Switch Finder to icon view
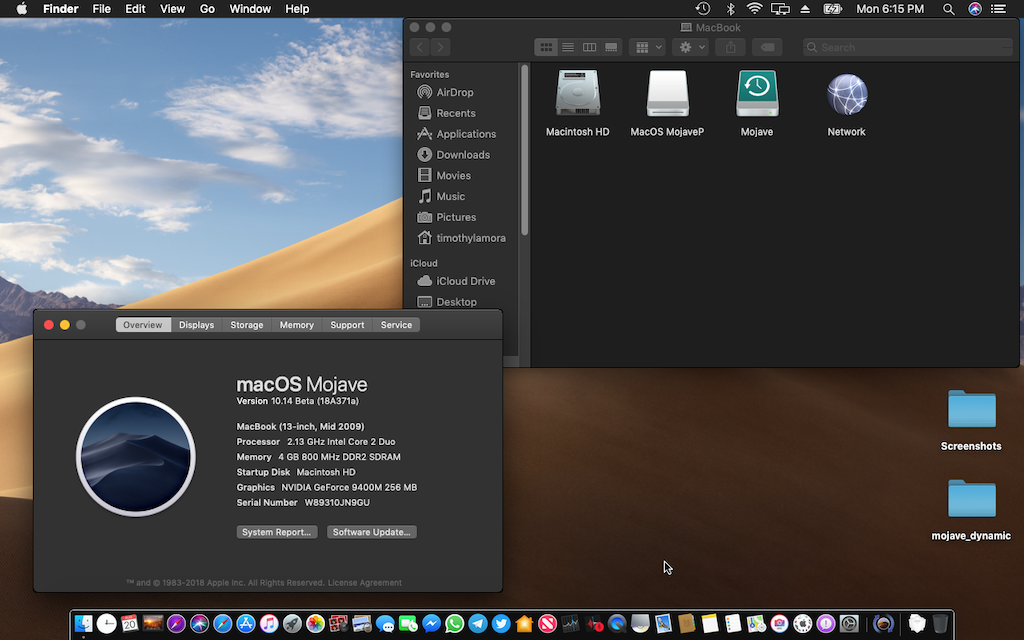The width and height of the screenshot is (1024, 640). (546, 47)
